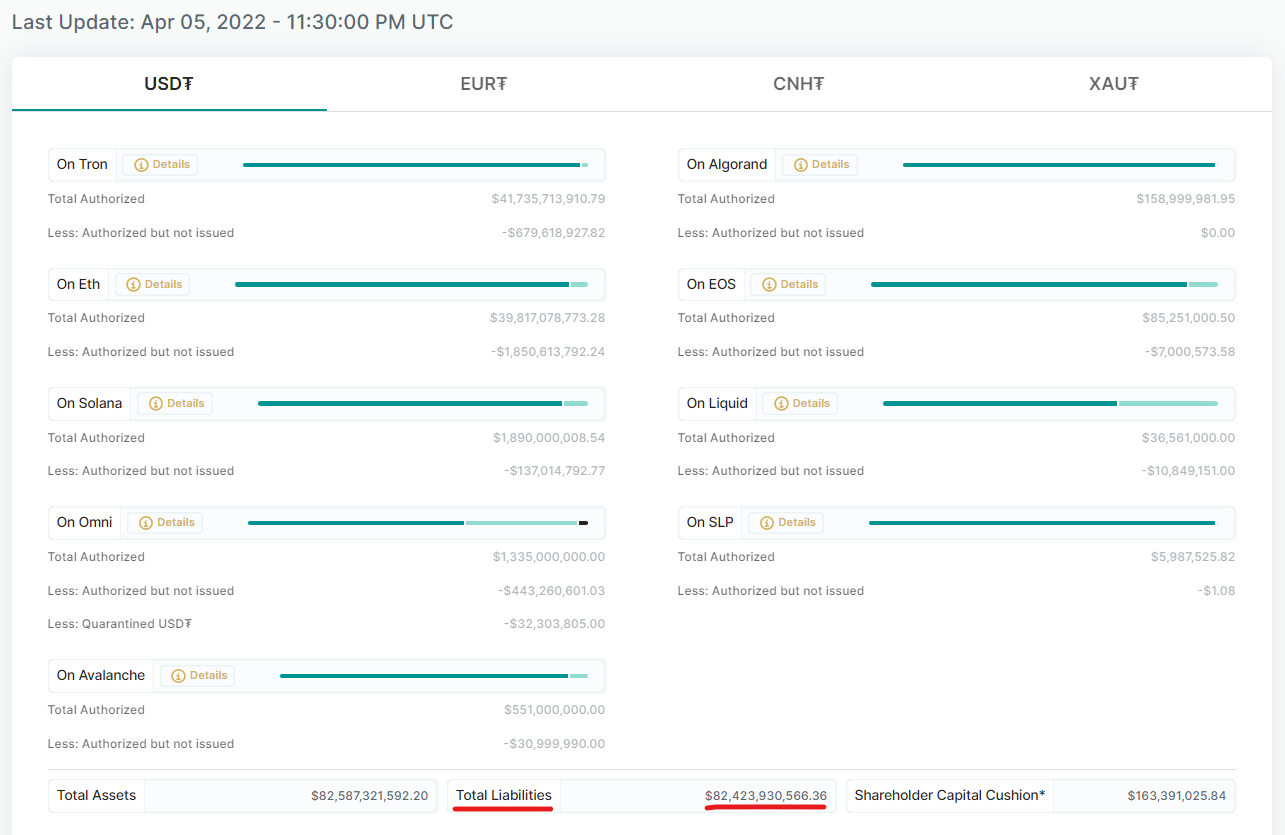
Task: Click Liquid total $36,561,000.00
Action: 1188,438
